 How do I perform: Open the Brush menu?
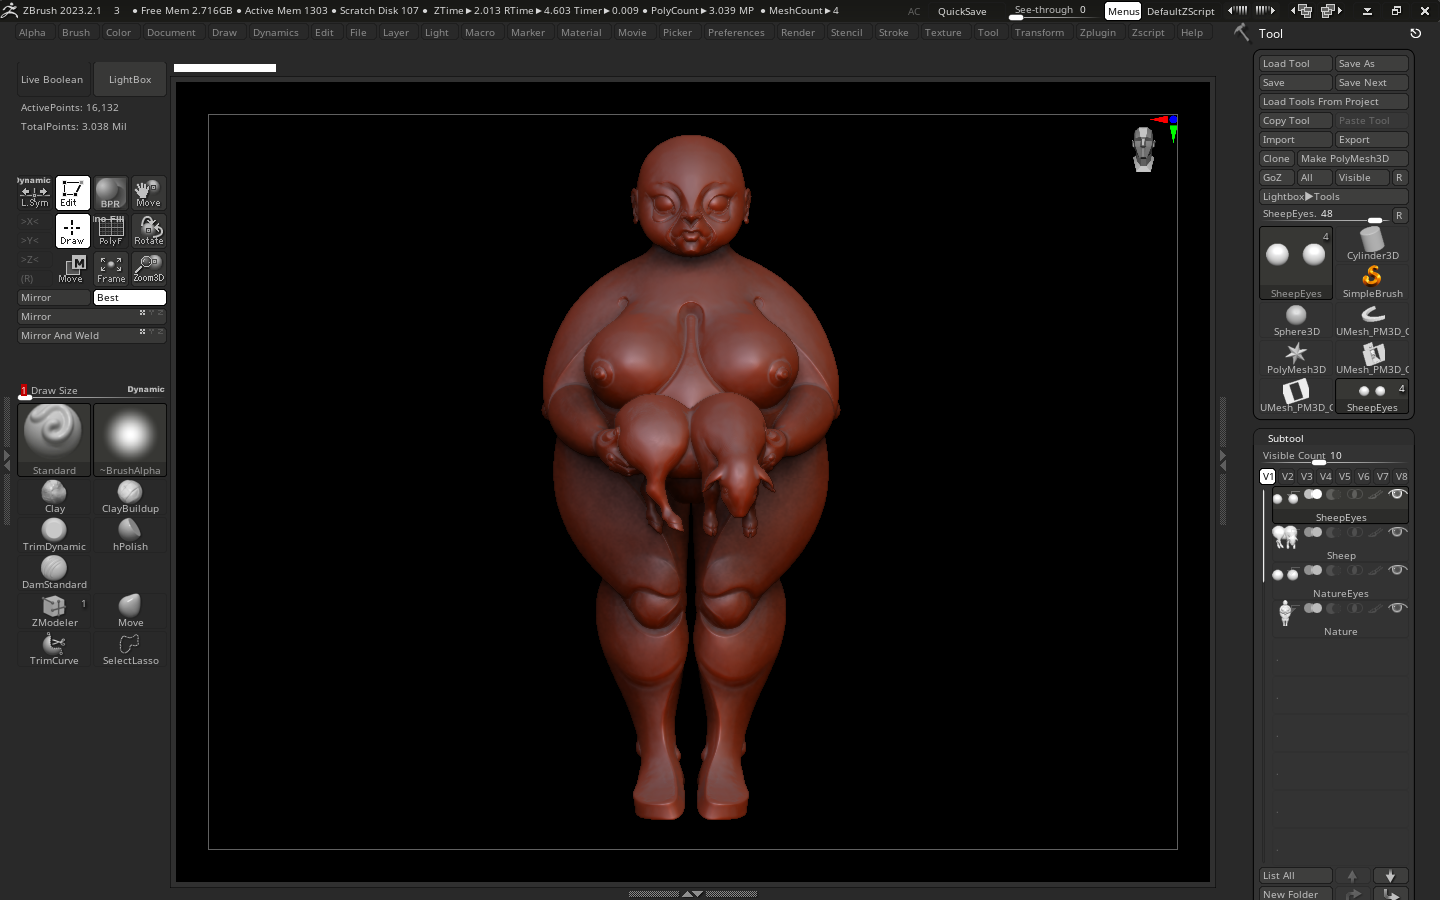(76, 33)
